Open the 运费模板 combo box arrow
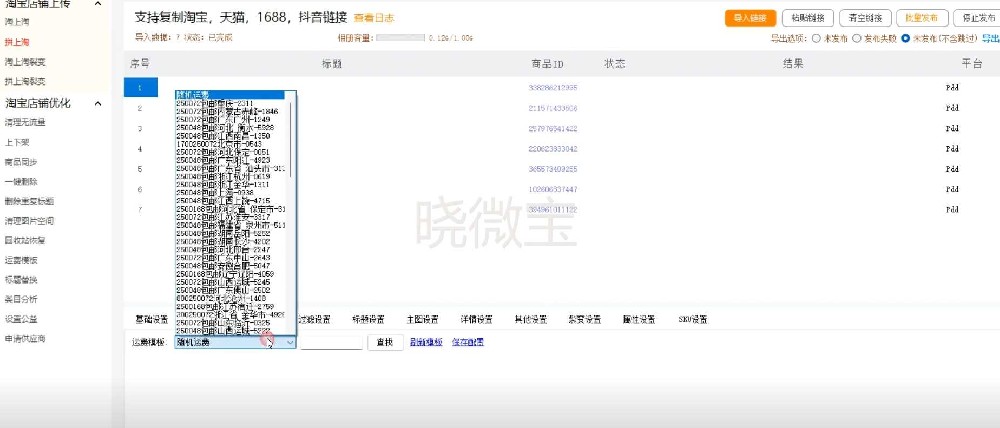Screen dimensions: 1000x428 click(290, 343)
